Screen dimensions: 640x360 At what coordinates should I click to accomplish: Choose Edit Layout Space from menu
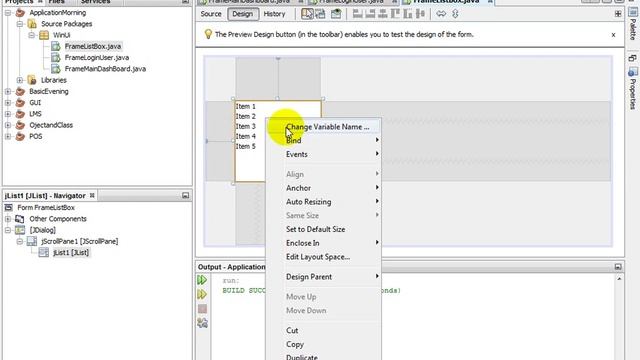(323, 257)
